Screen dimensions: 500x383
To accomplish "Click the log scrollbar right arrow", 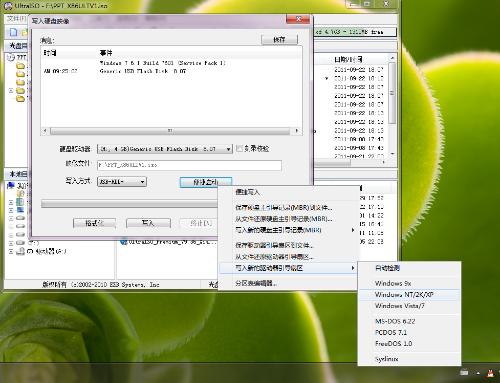I will 297,131.
